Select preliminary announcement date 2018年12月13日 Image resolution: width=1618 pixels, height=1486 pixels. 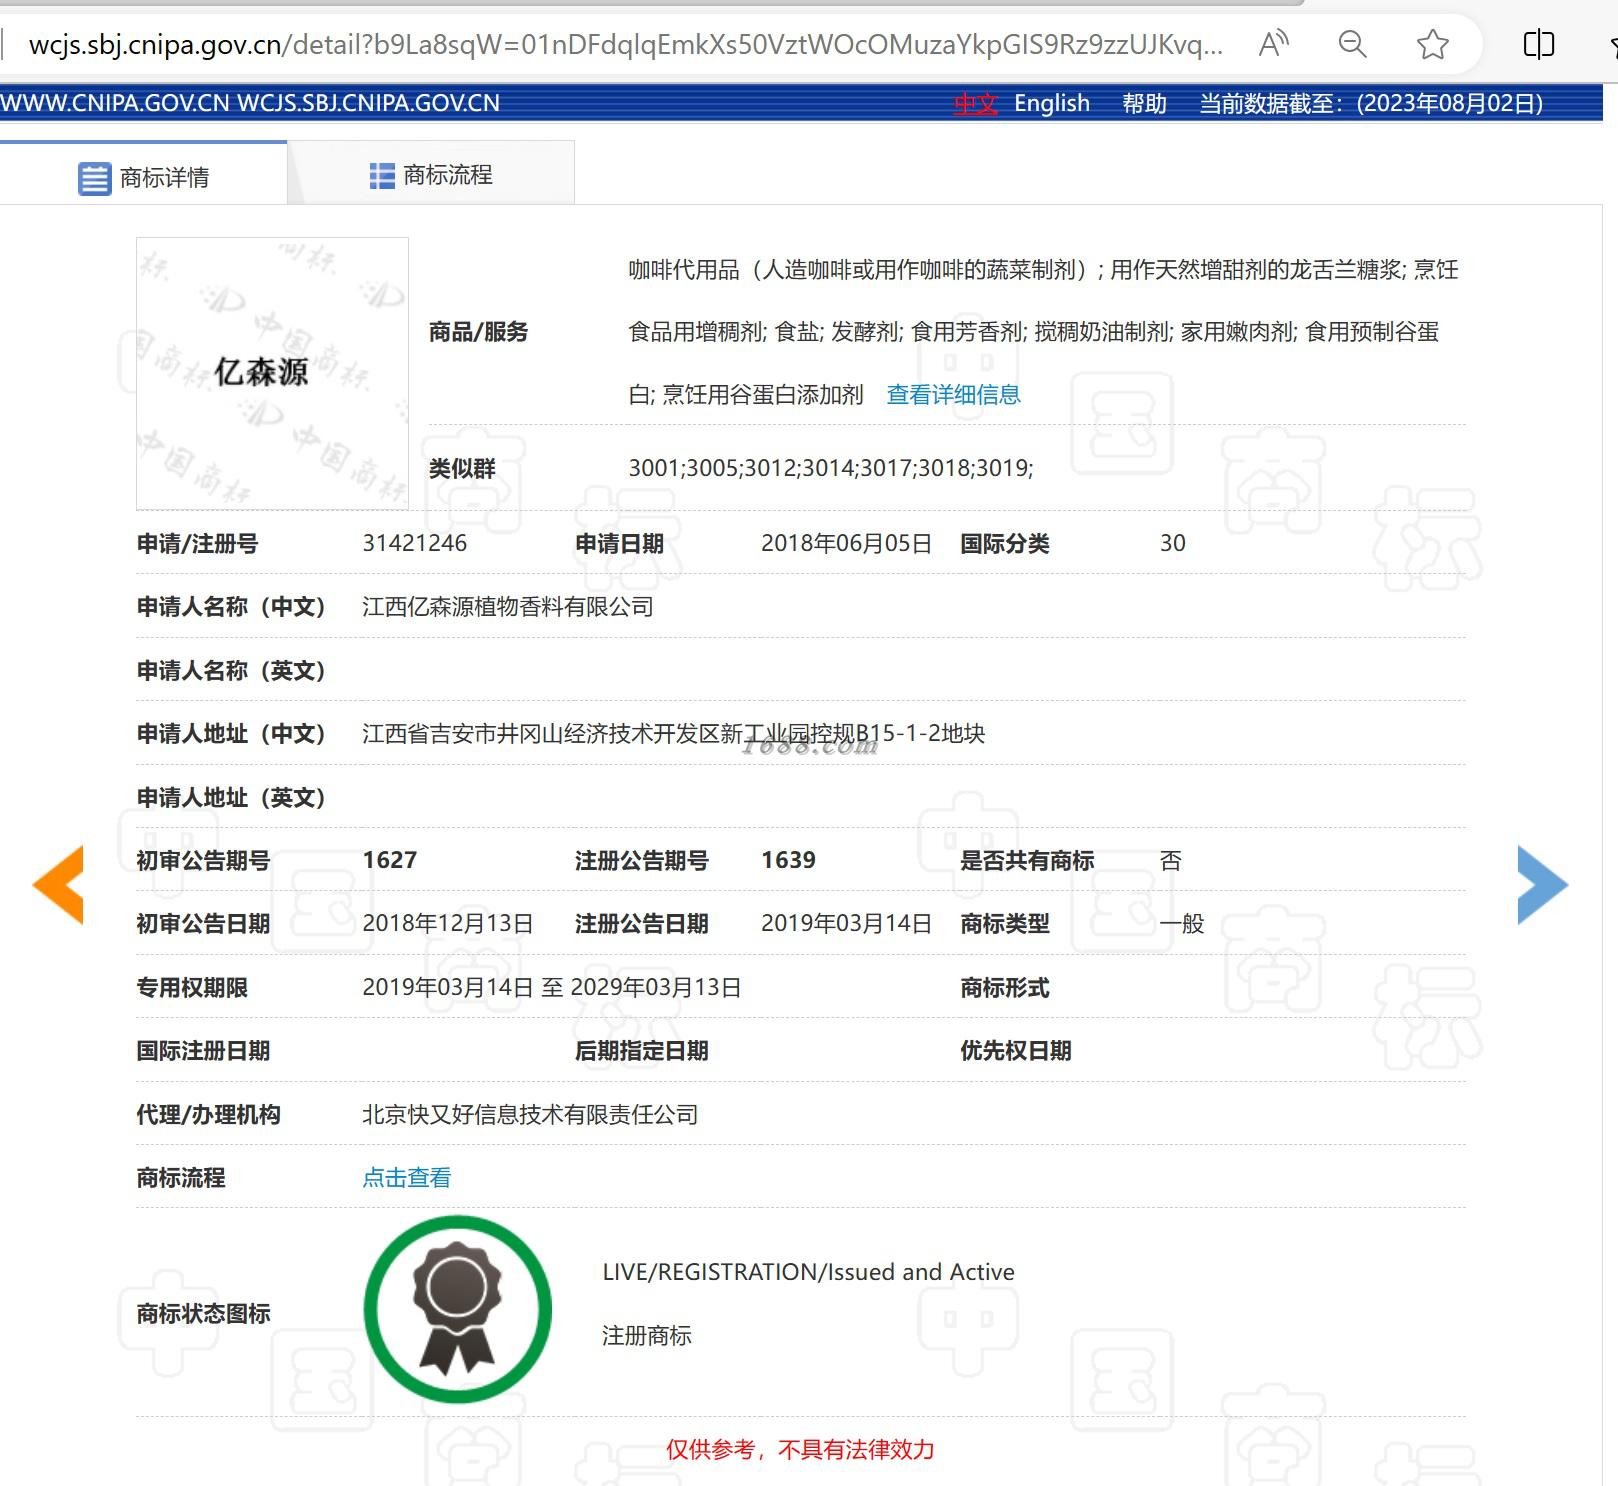click(447, 923)
